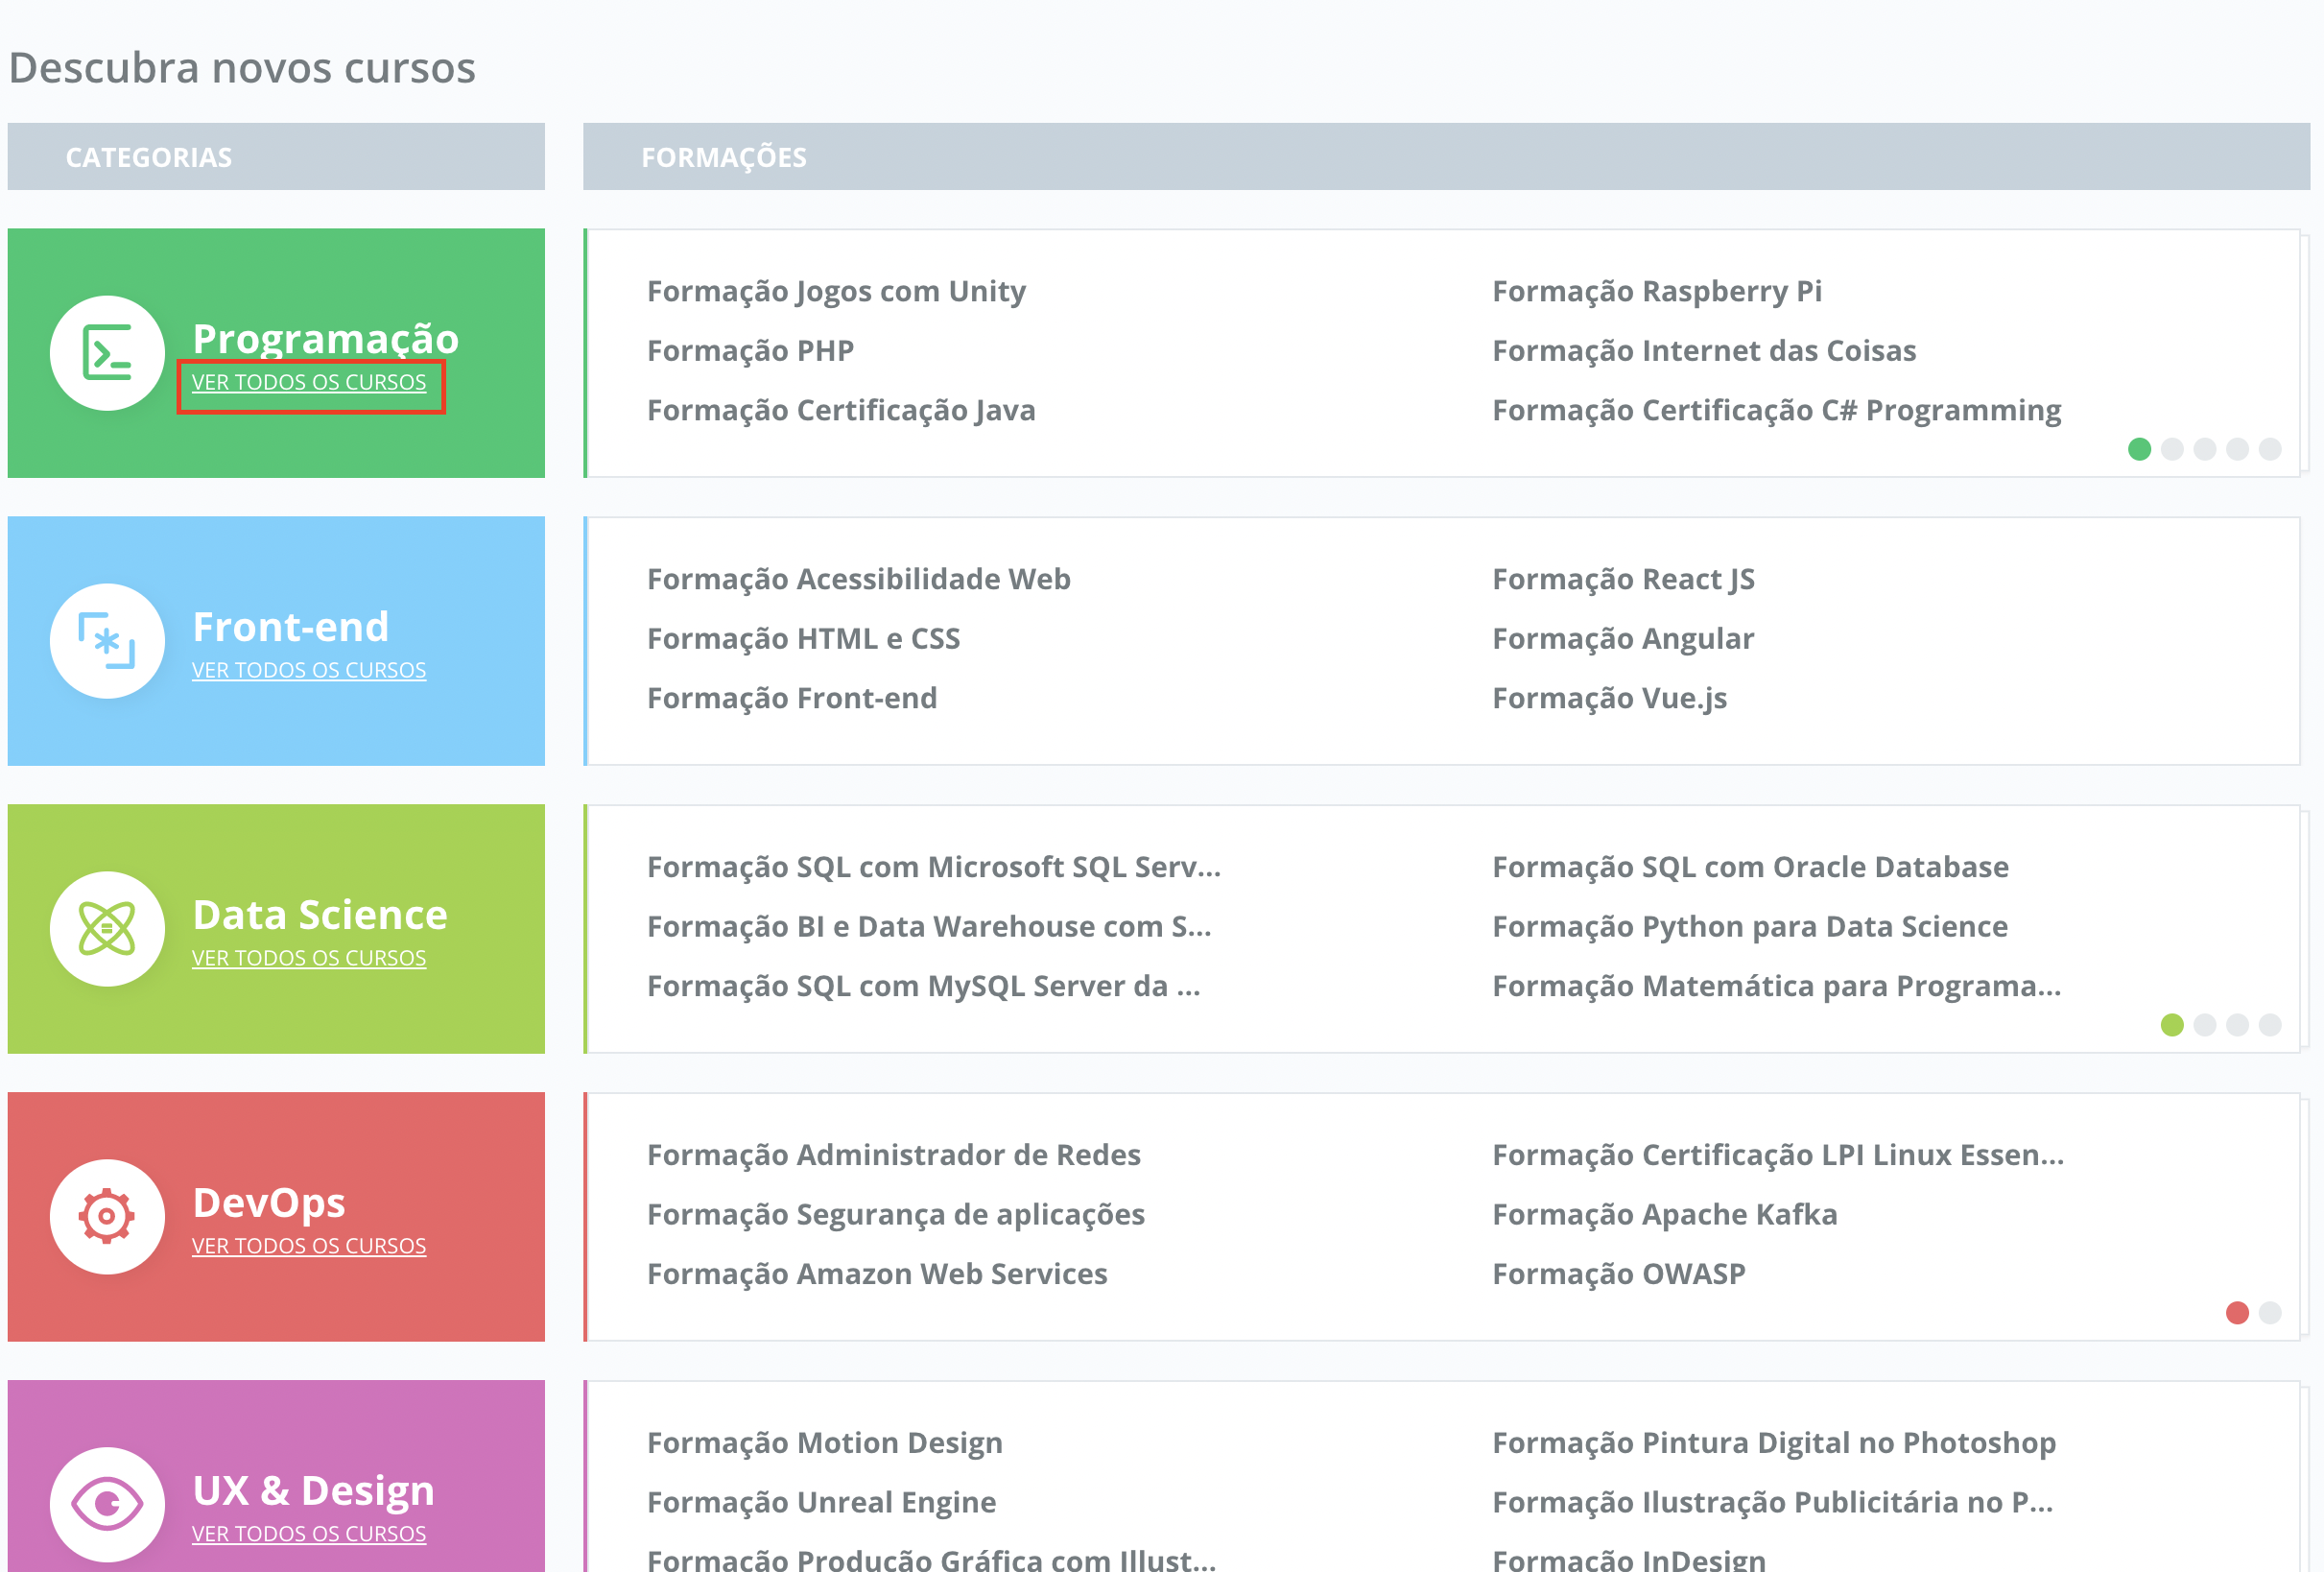Open Formação Certificação LPI Linux Essen...
The height and width of the screenshot is (1572, 2324).
coord(1778,1155)
